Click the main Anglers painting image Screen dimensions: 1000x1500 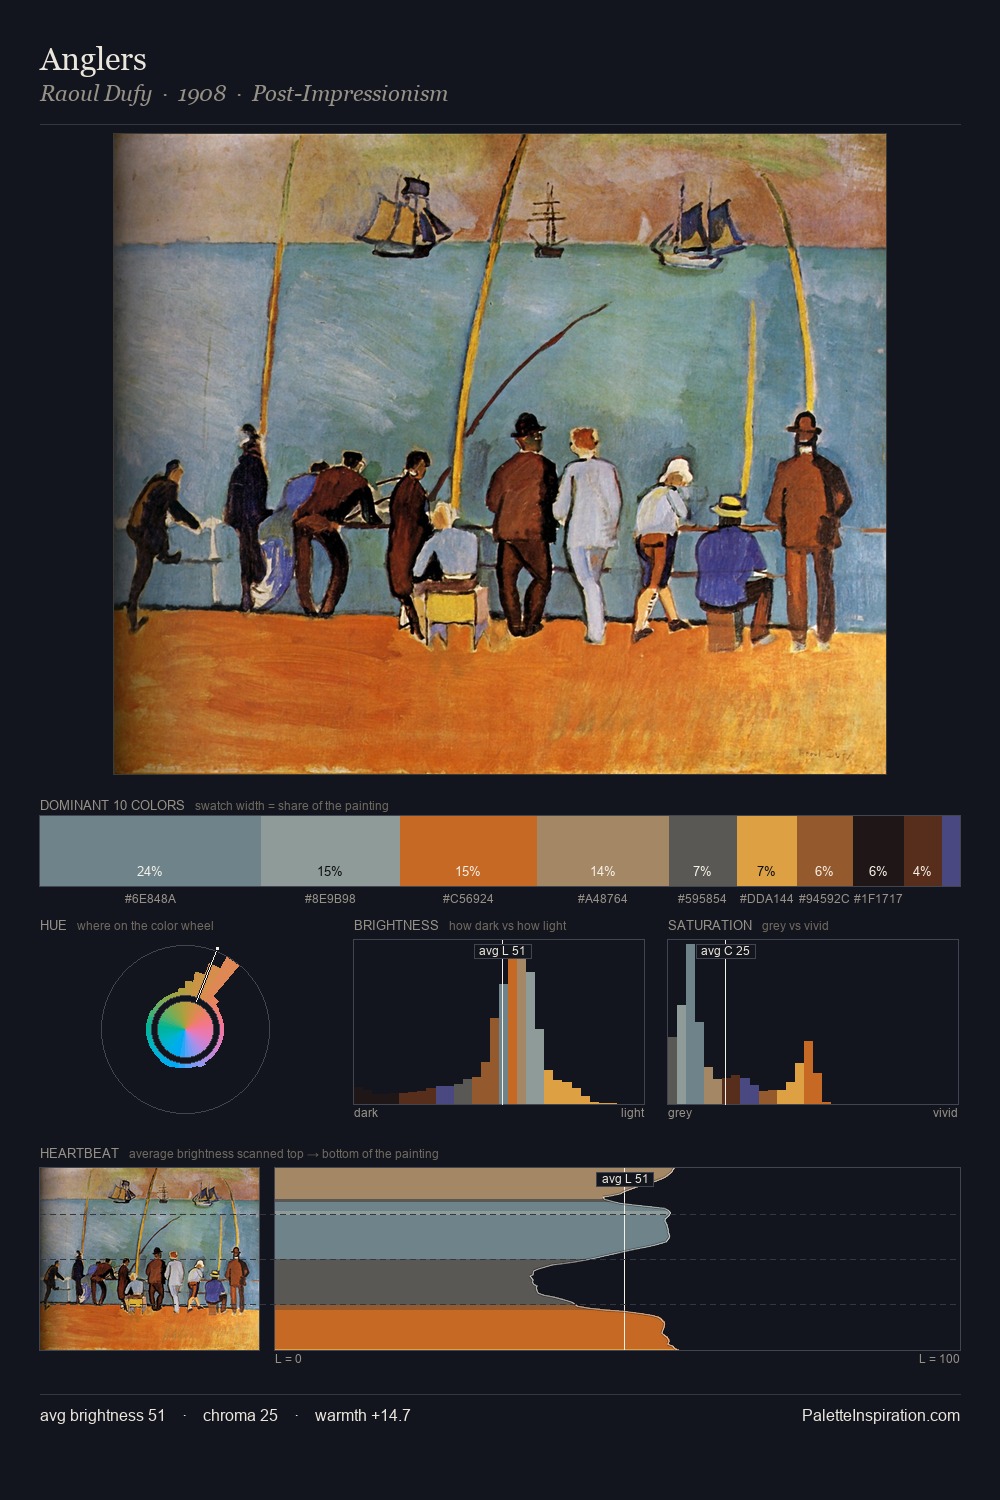click(x=500, y=454)
